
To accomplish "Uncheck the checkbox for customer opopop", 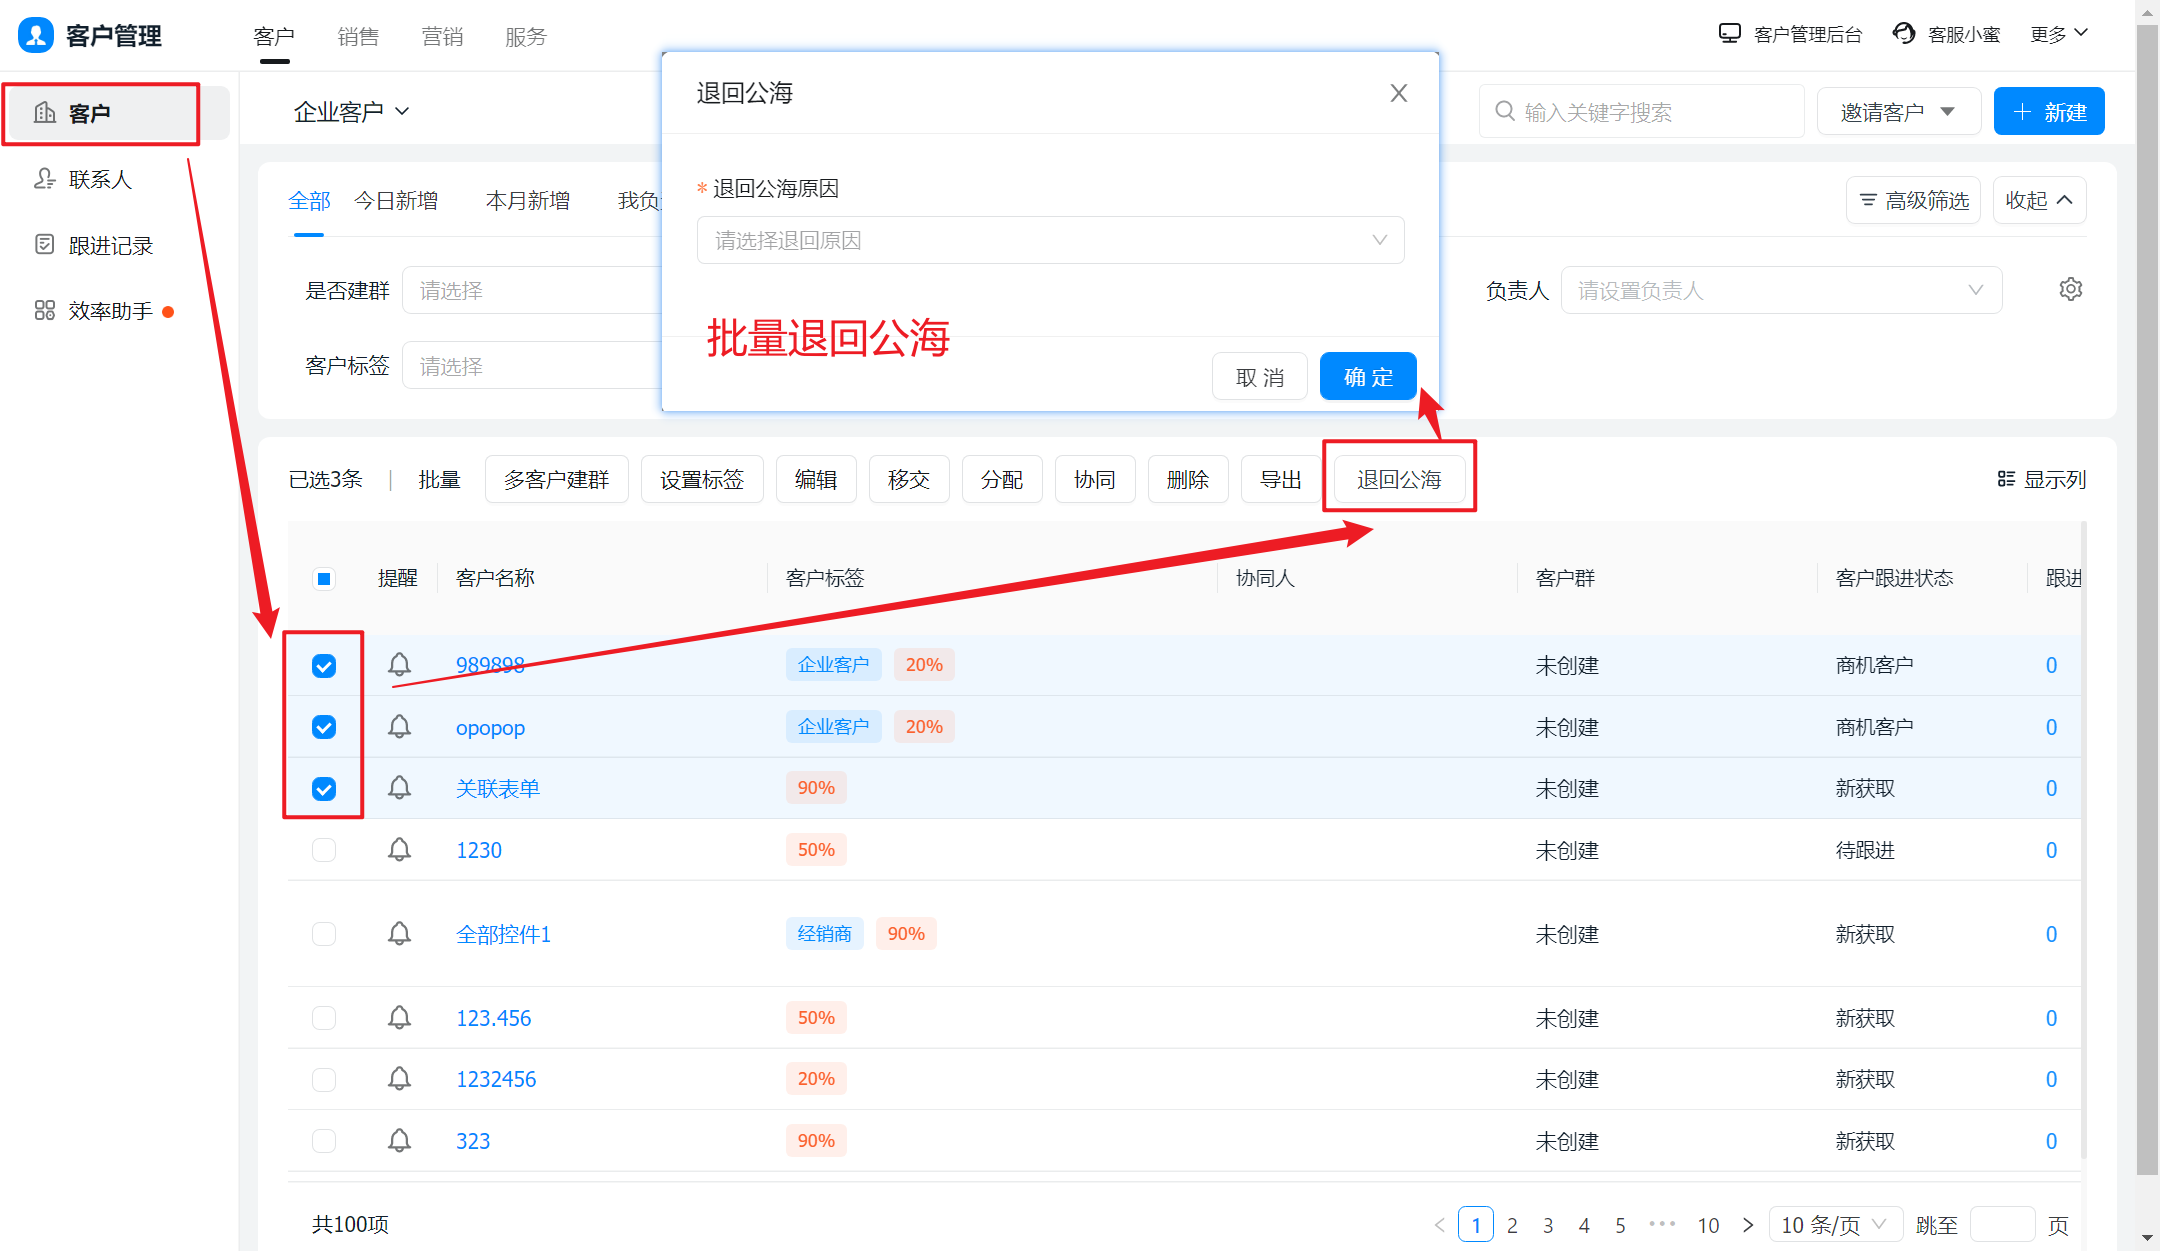I will pyautogui.click(x=324, y=727).
